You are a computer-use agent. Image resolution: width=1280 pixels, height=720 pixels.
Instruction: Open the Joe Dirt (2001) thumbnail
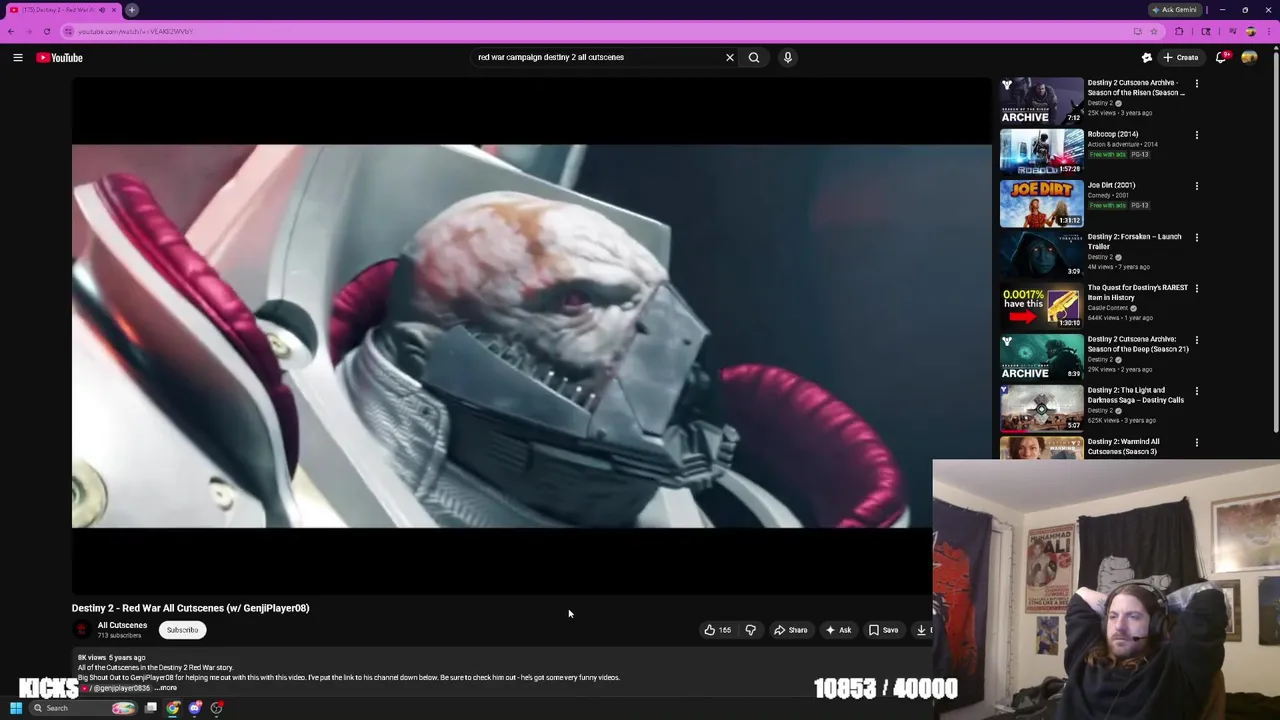[1042, 203]
